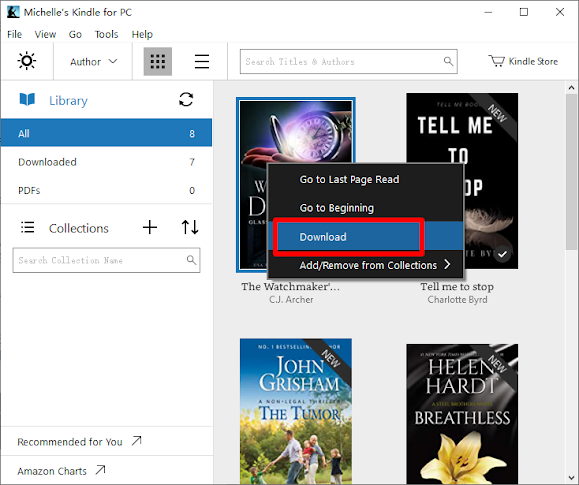Click the scrollbar up arrow

point(571,88)
